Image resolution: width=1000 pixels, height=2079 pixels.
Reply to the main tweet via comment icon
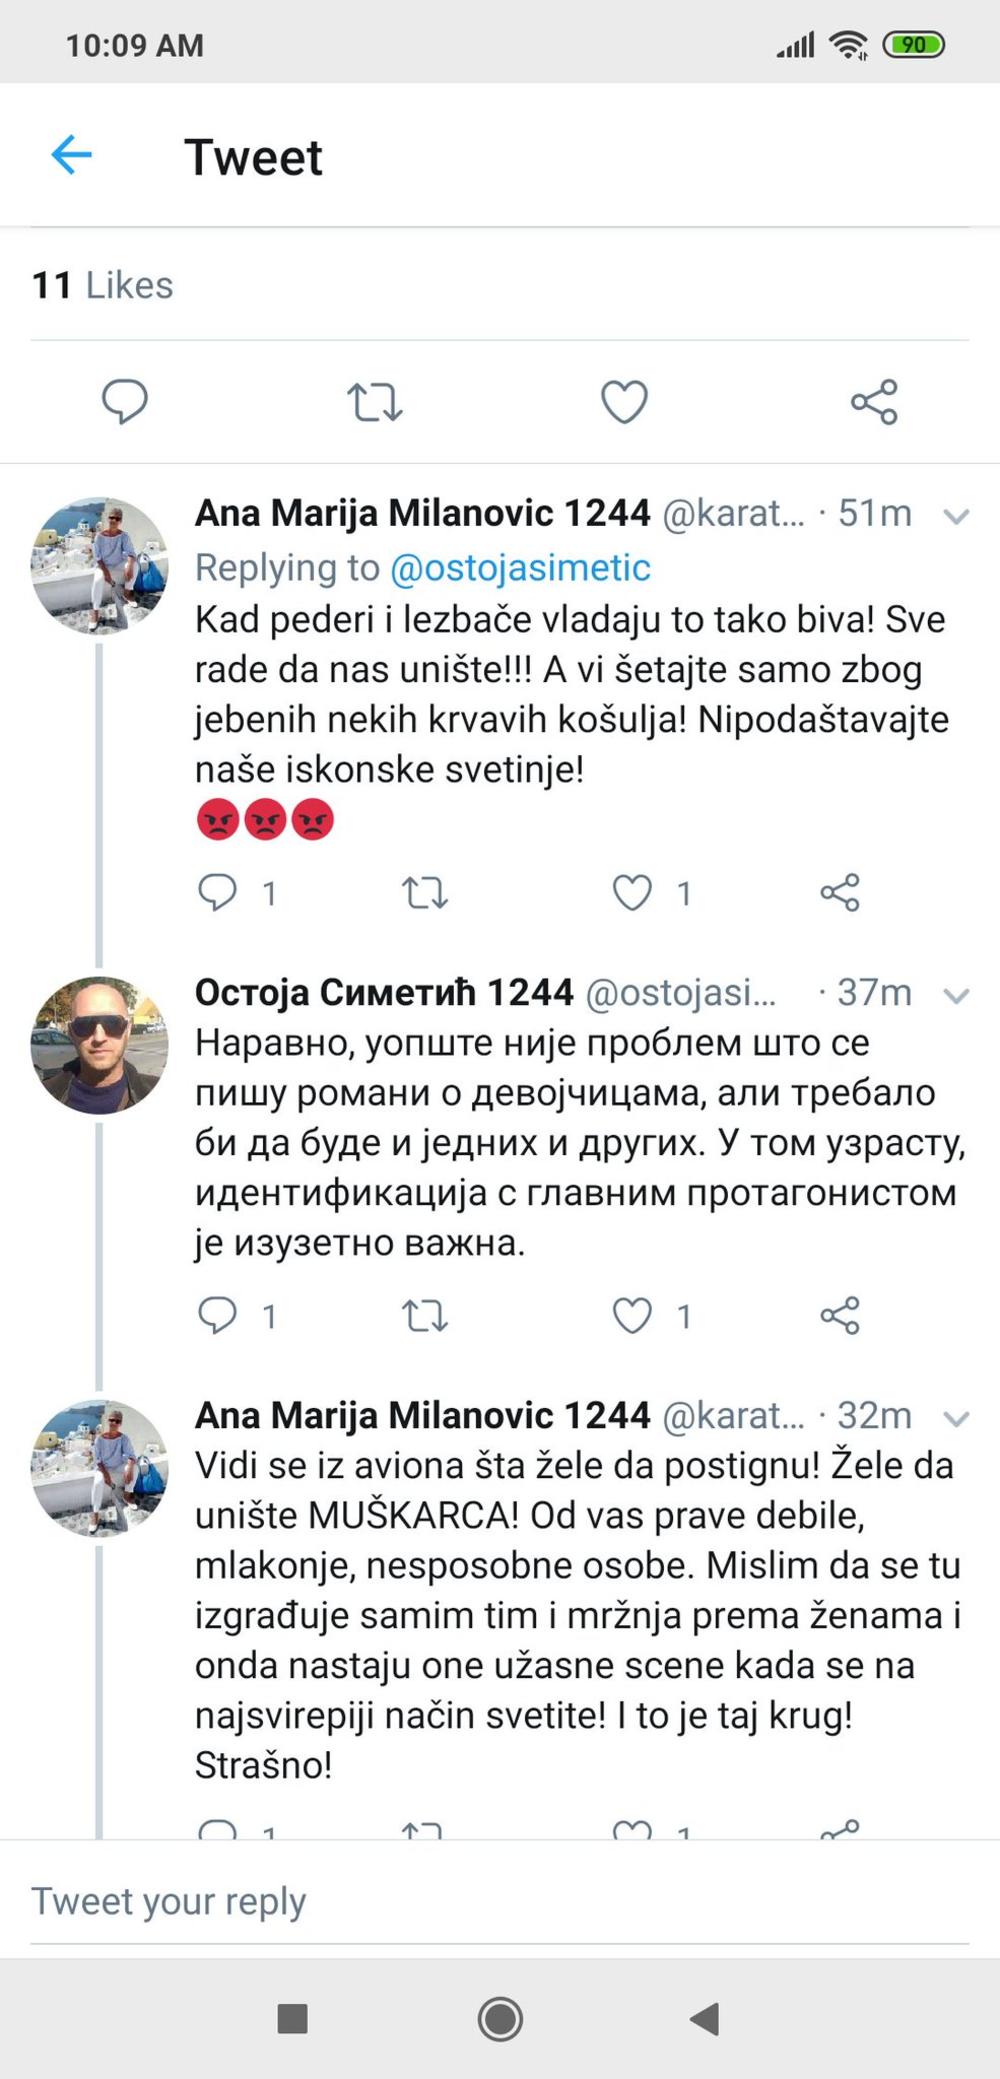click(125, 401)
